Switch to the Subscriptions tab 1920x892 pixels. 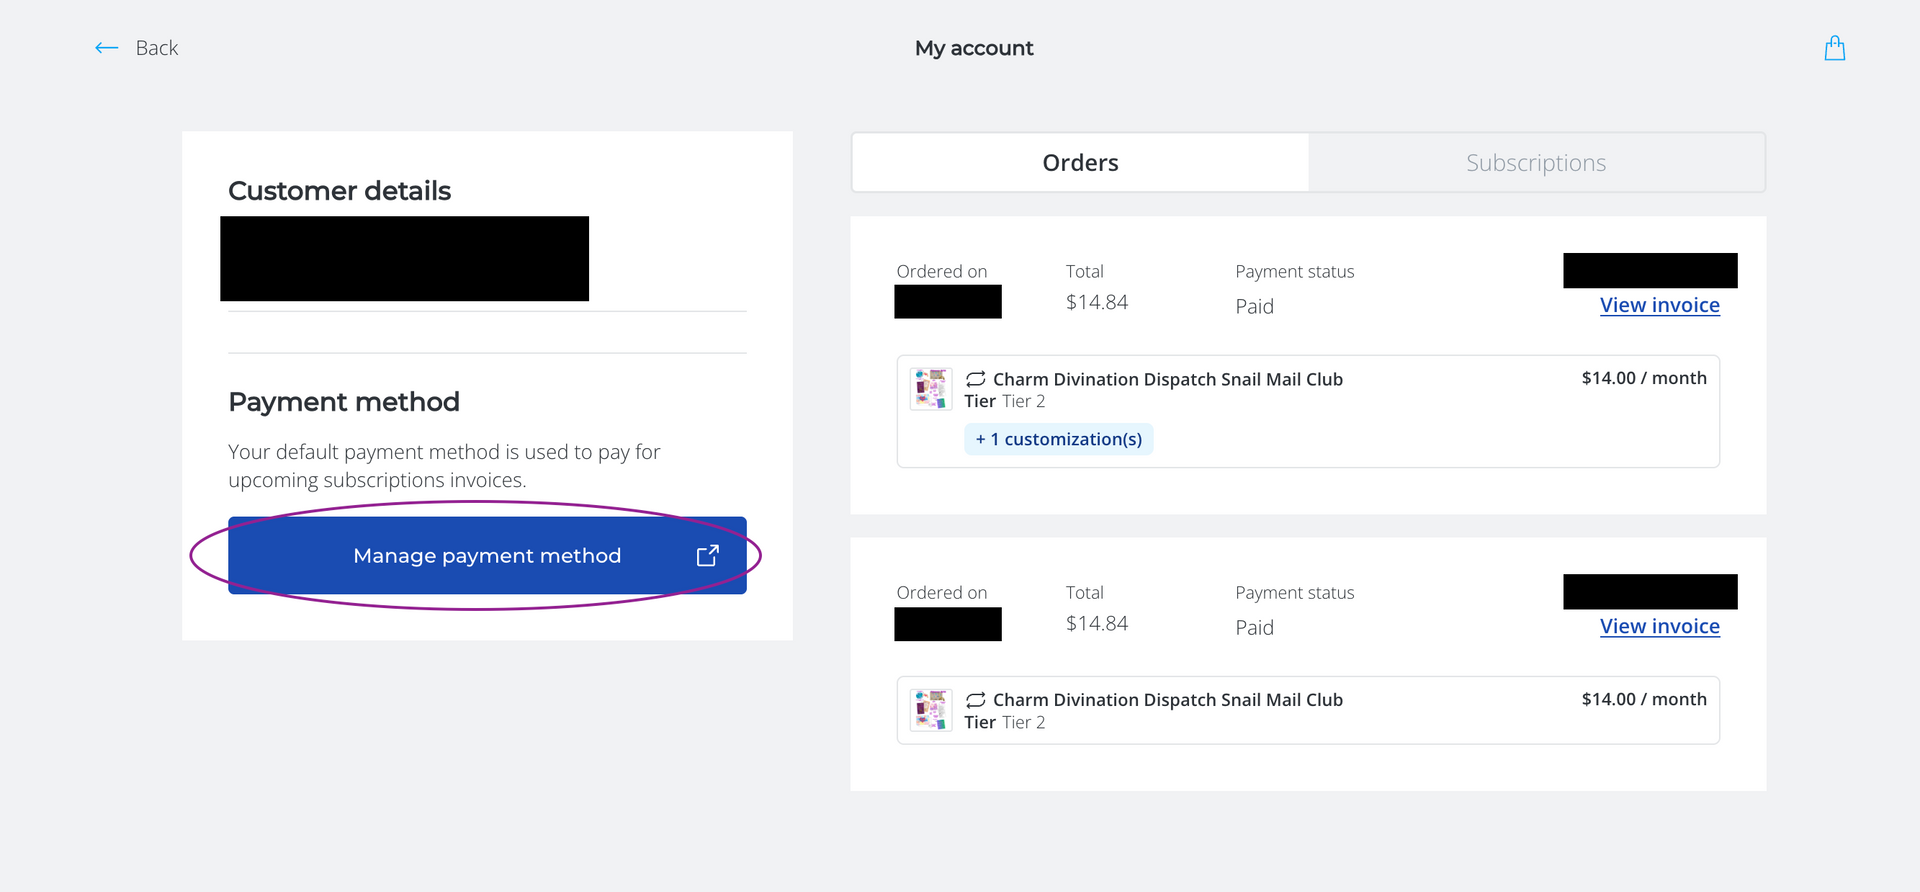tap(1536, 163)
